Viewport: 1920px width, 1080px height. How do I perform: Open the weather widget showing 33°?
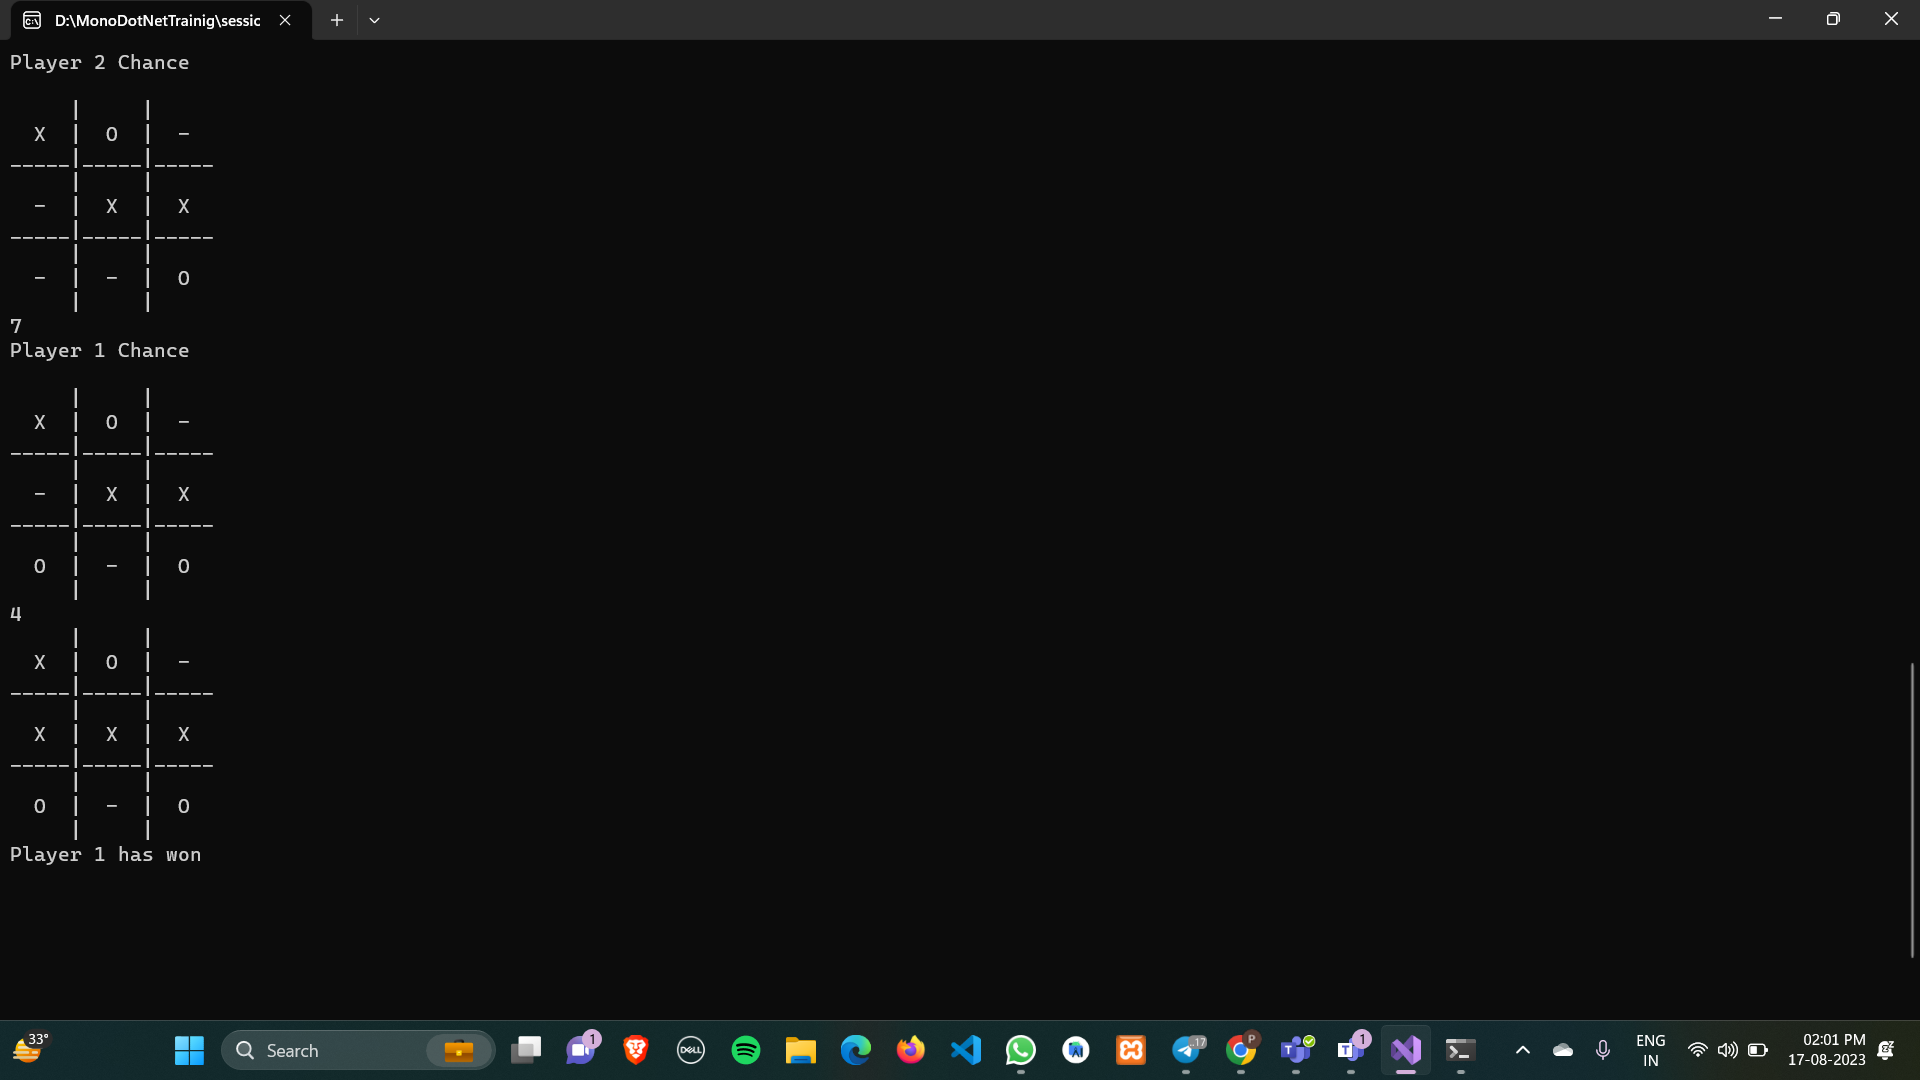click(30, 1050)
